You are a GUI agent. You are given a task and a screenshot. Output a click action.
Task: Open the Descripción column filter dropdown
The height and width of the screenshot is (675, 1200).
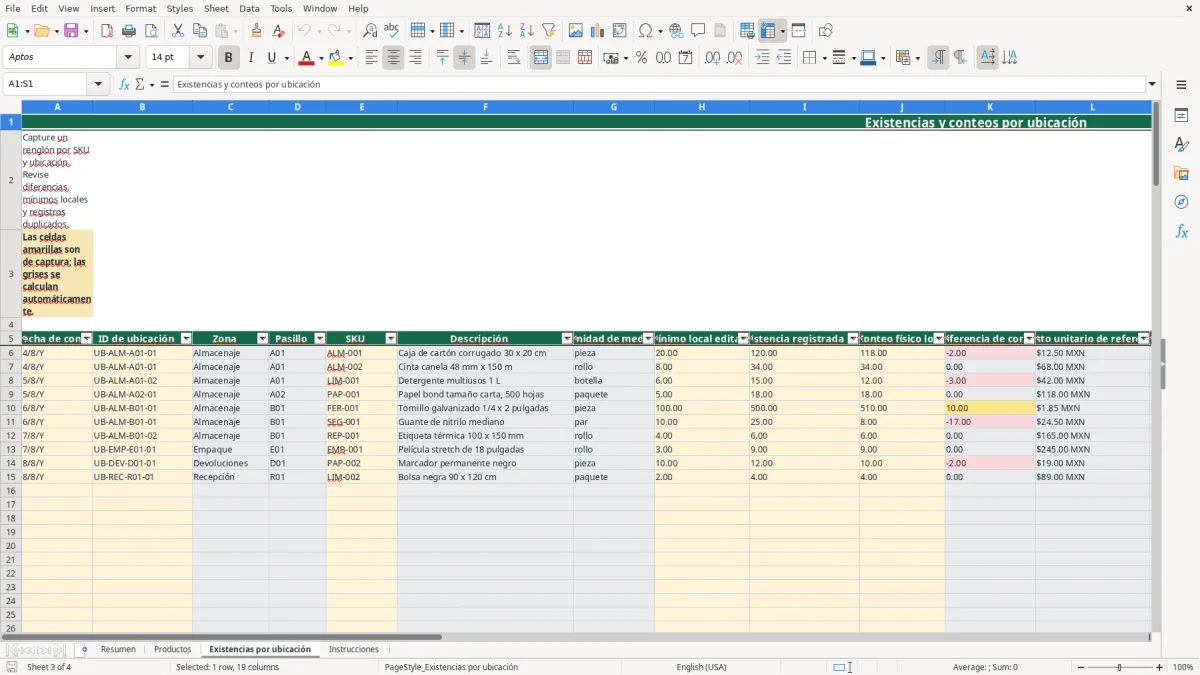[567, 339]
